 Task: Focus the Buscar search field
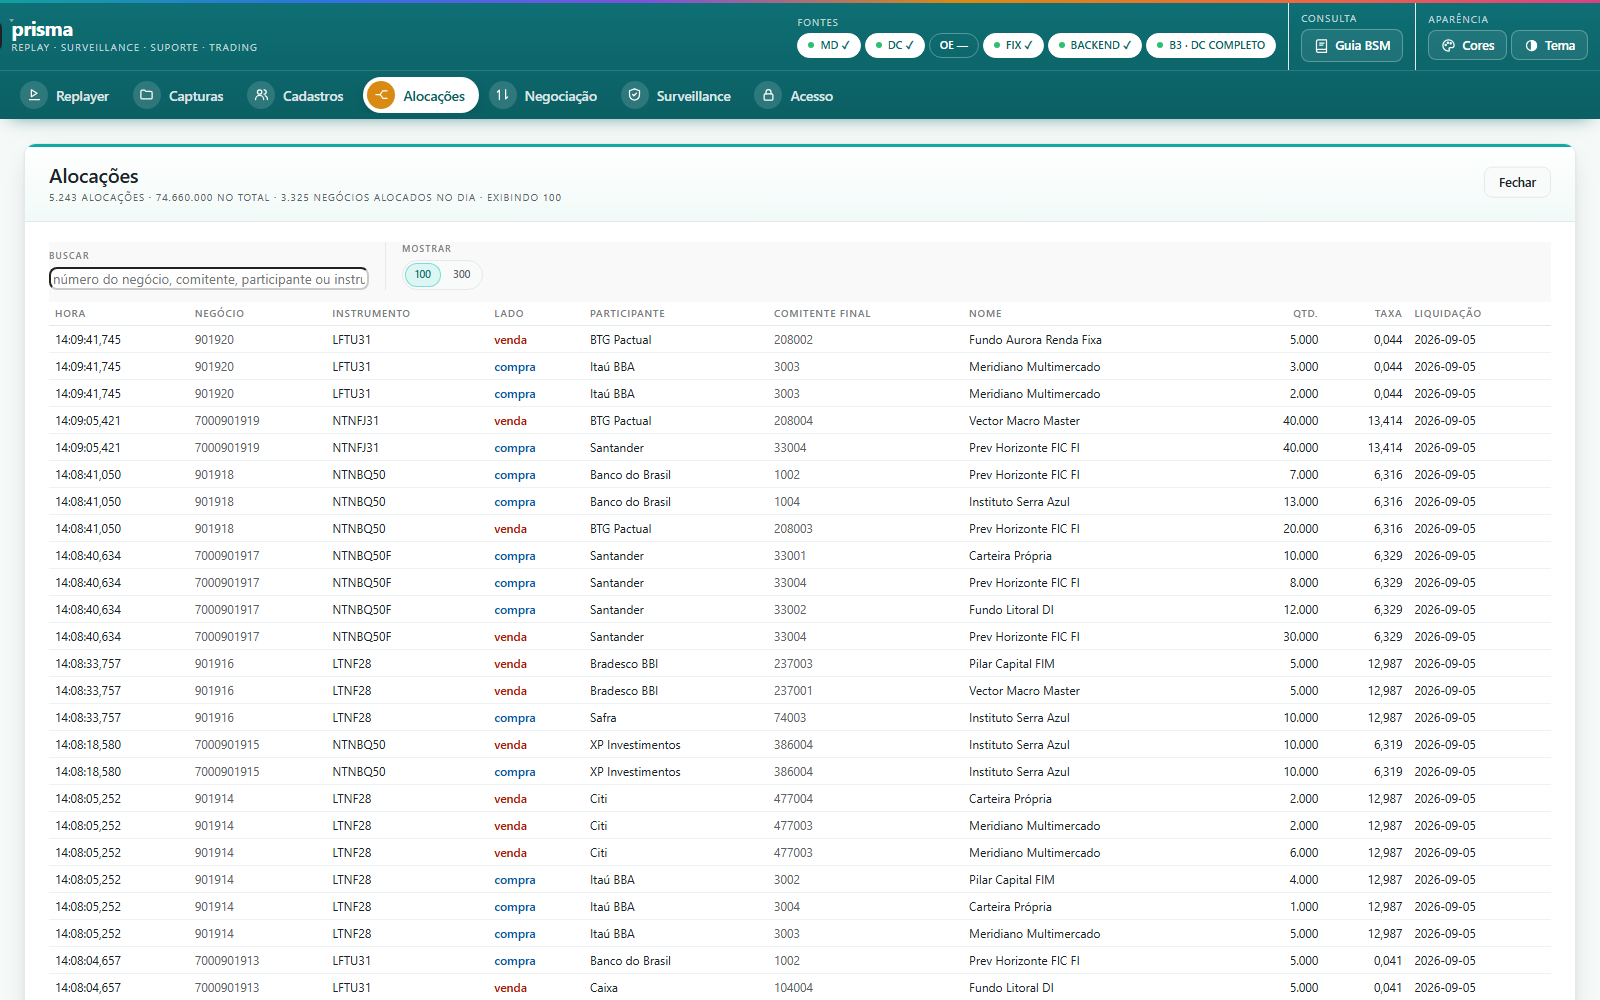[x=209, y=279]
